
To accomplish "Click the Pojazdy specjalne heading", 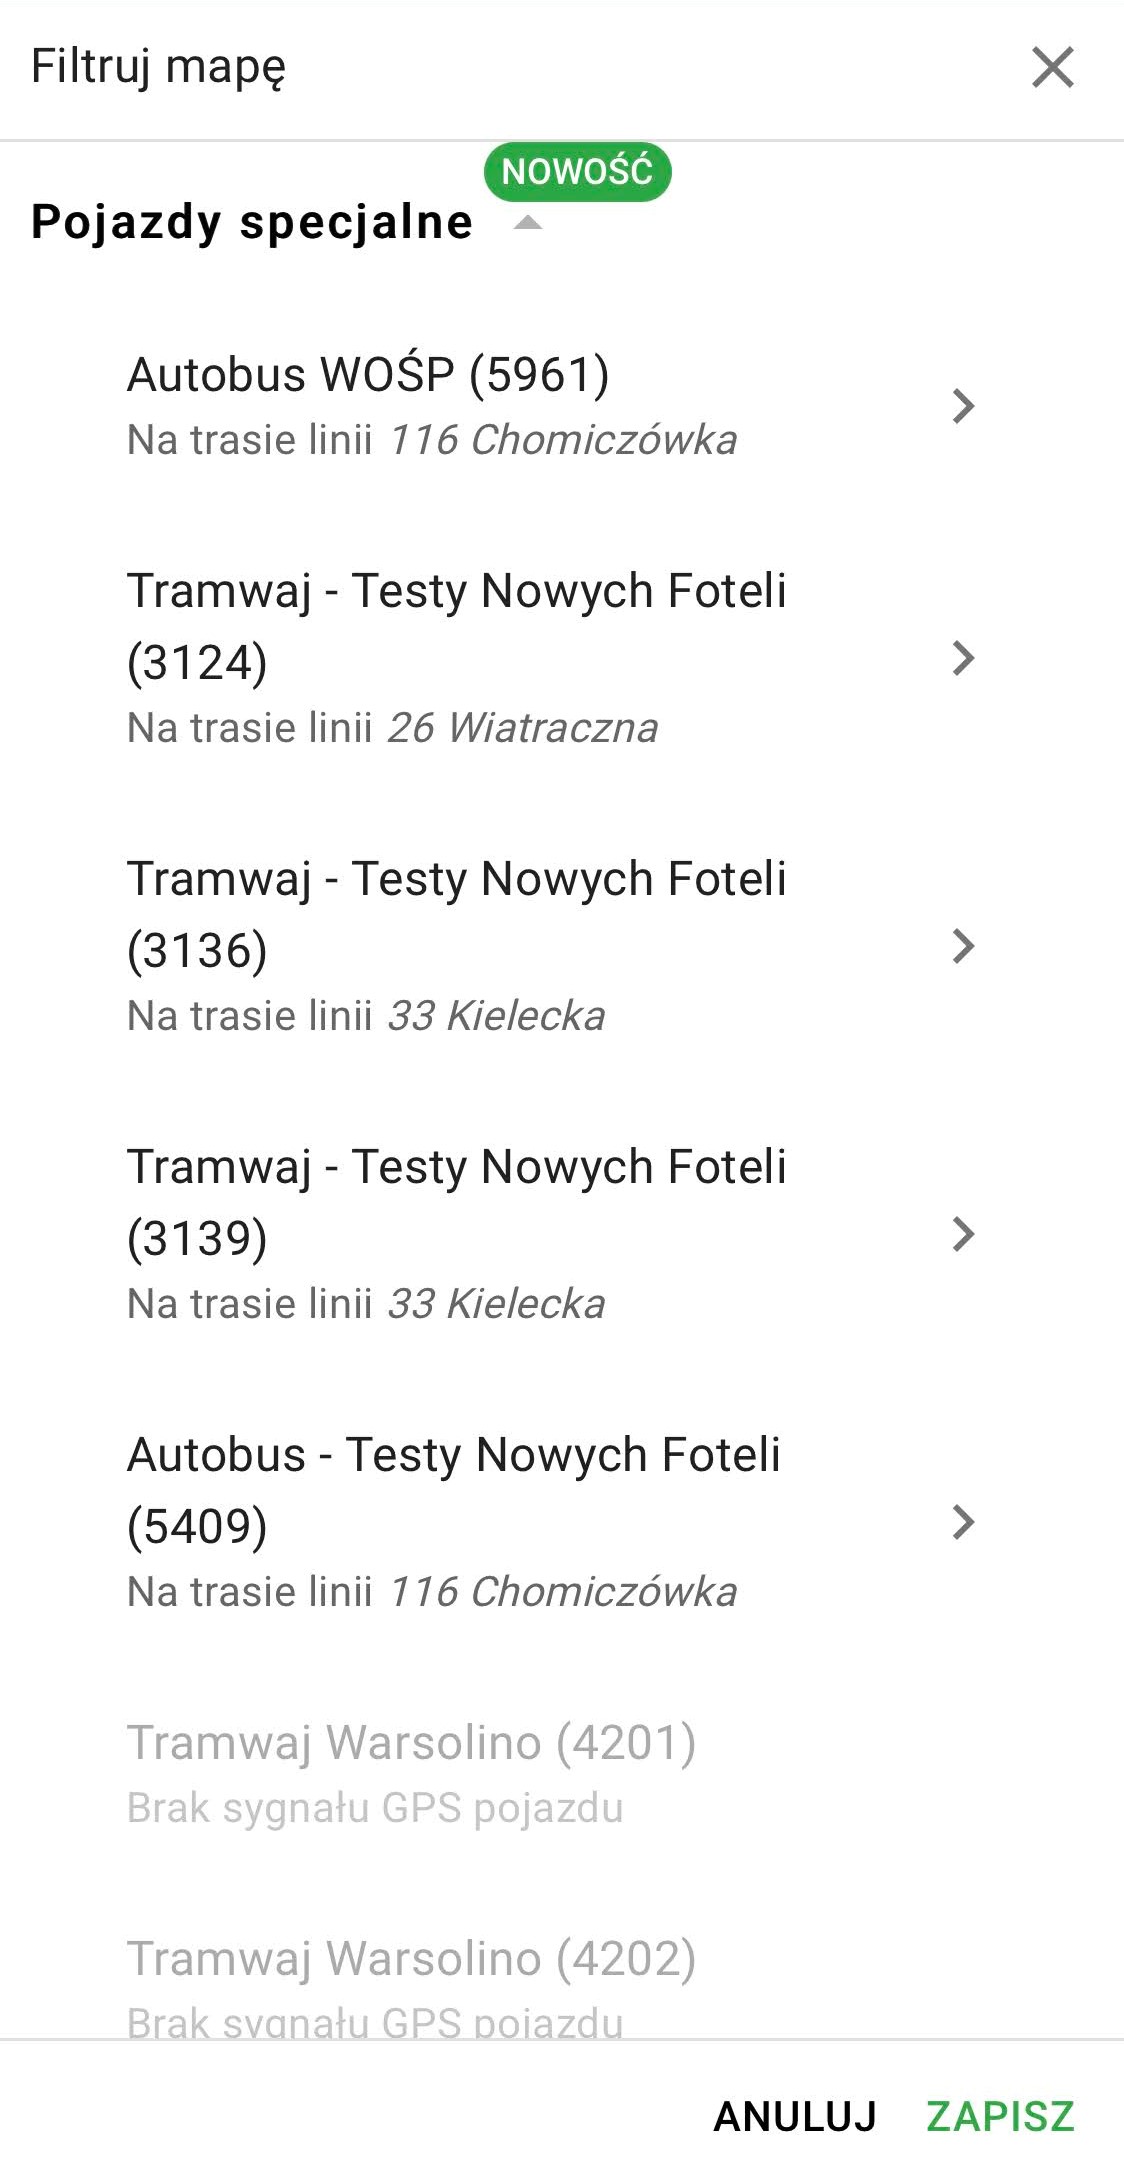I will coord(252,222).
